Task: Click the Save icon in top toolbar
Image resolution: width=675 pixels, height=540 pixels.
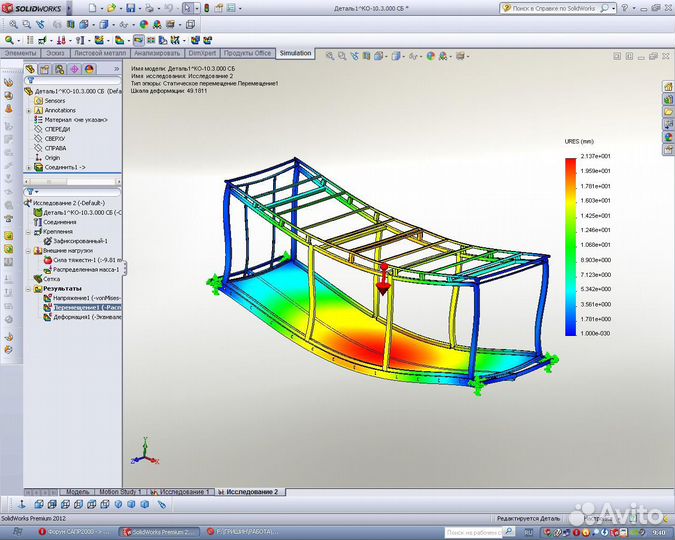Action: pos(131,8)
